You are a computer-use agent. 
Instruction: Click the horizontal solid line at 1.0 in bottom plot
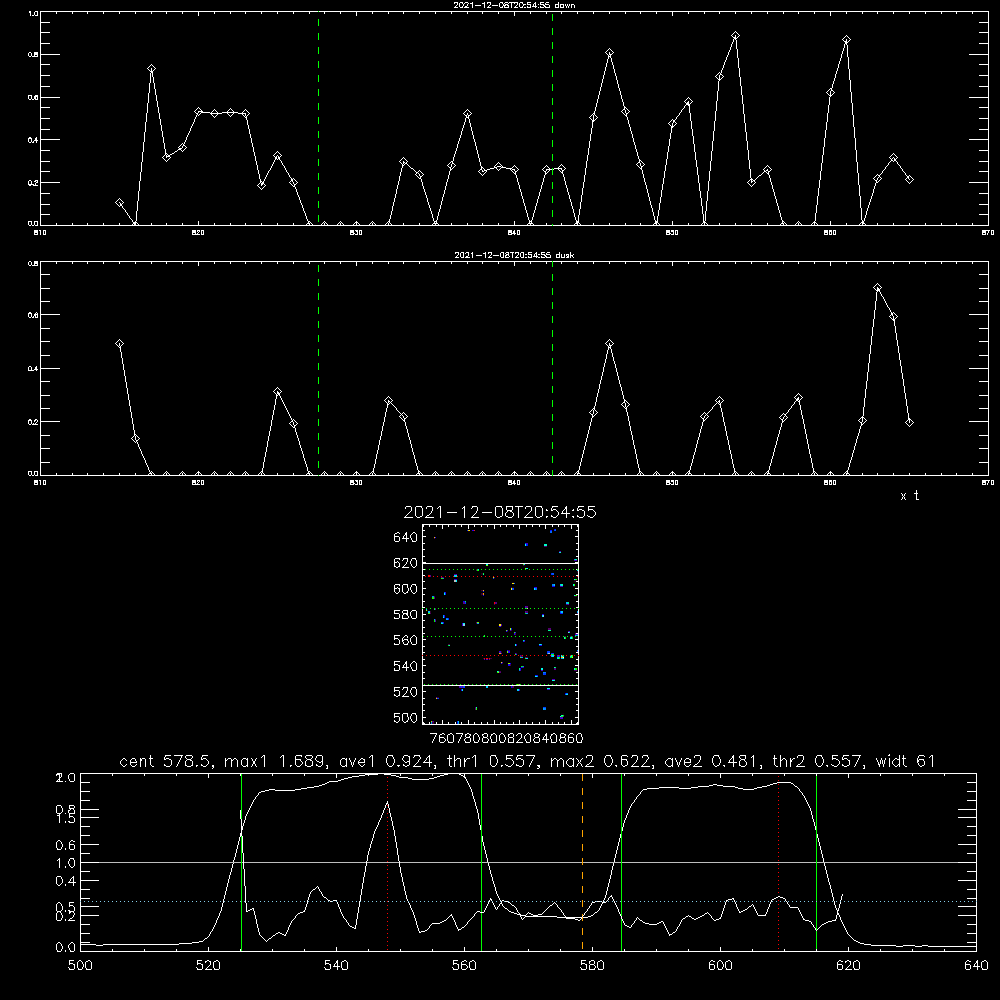(528, 862)
